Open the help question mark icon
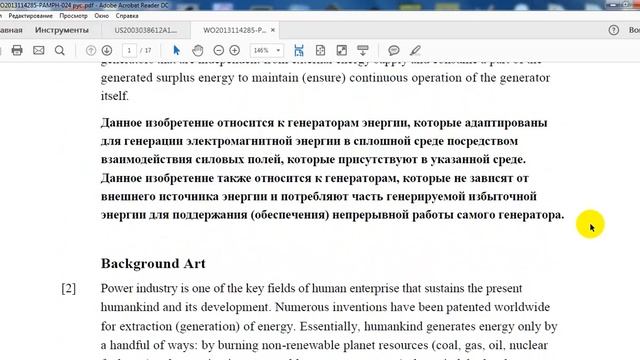The width and height of the screenshot is (640, 360). (x=613, y=30)
